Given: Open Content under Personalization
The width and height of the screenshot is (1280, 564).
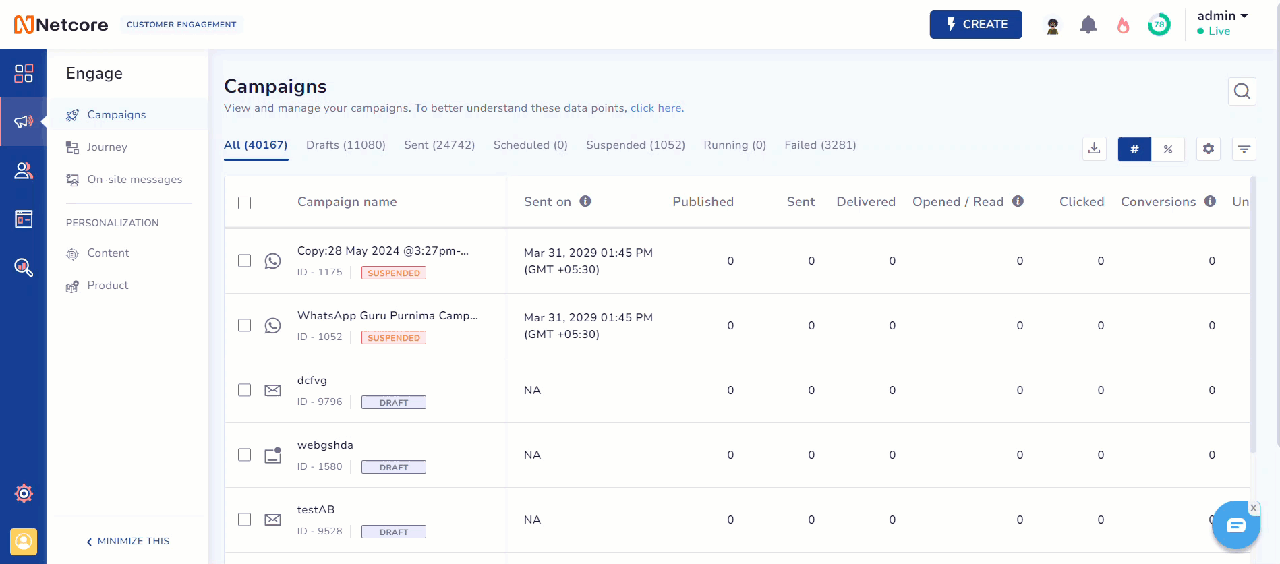Looking at the screenshot, I should pyautogui.click(x=108, y=253).
